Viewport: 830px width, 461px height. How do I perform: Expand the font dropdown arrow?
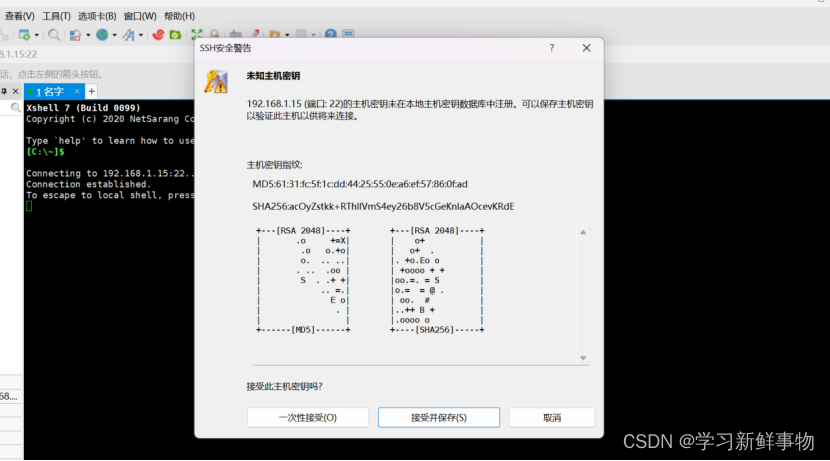pos(141,35)
